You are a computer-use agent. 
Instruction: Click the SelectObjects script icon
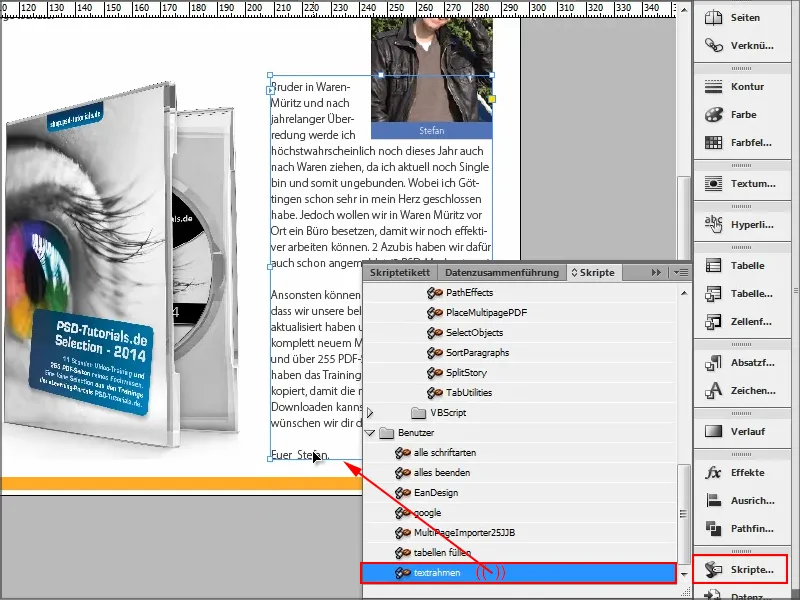[x=435, y=333]
